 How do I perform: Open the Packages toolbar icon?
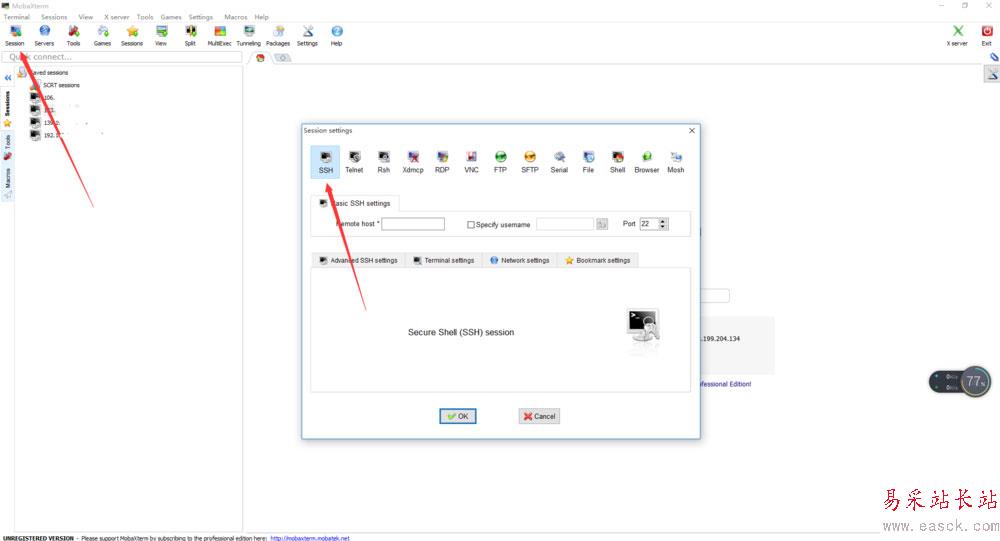tap(278, 36)
